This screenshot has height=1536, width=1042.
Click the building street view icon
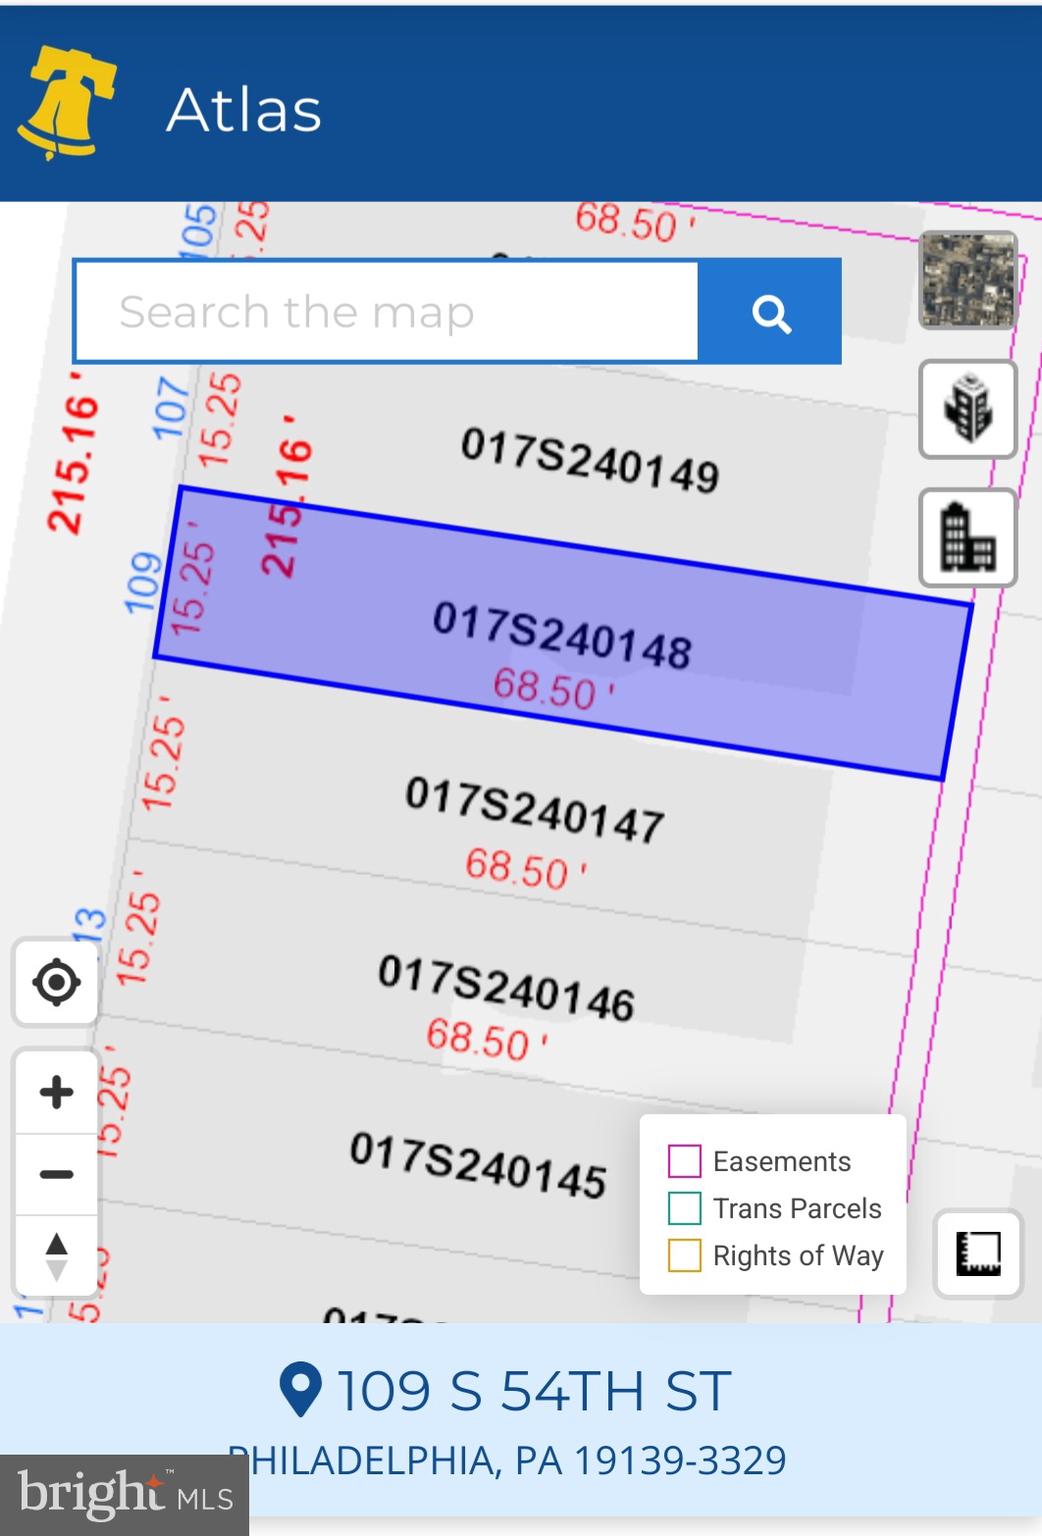click(967, 538)
